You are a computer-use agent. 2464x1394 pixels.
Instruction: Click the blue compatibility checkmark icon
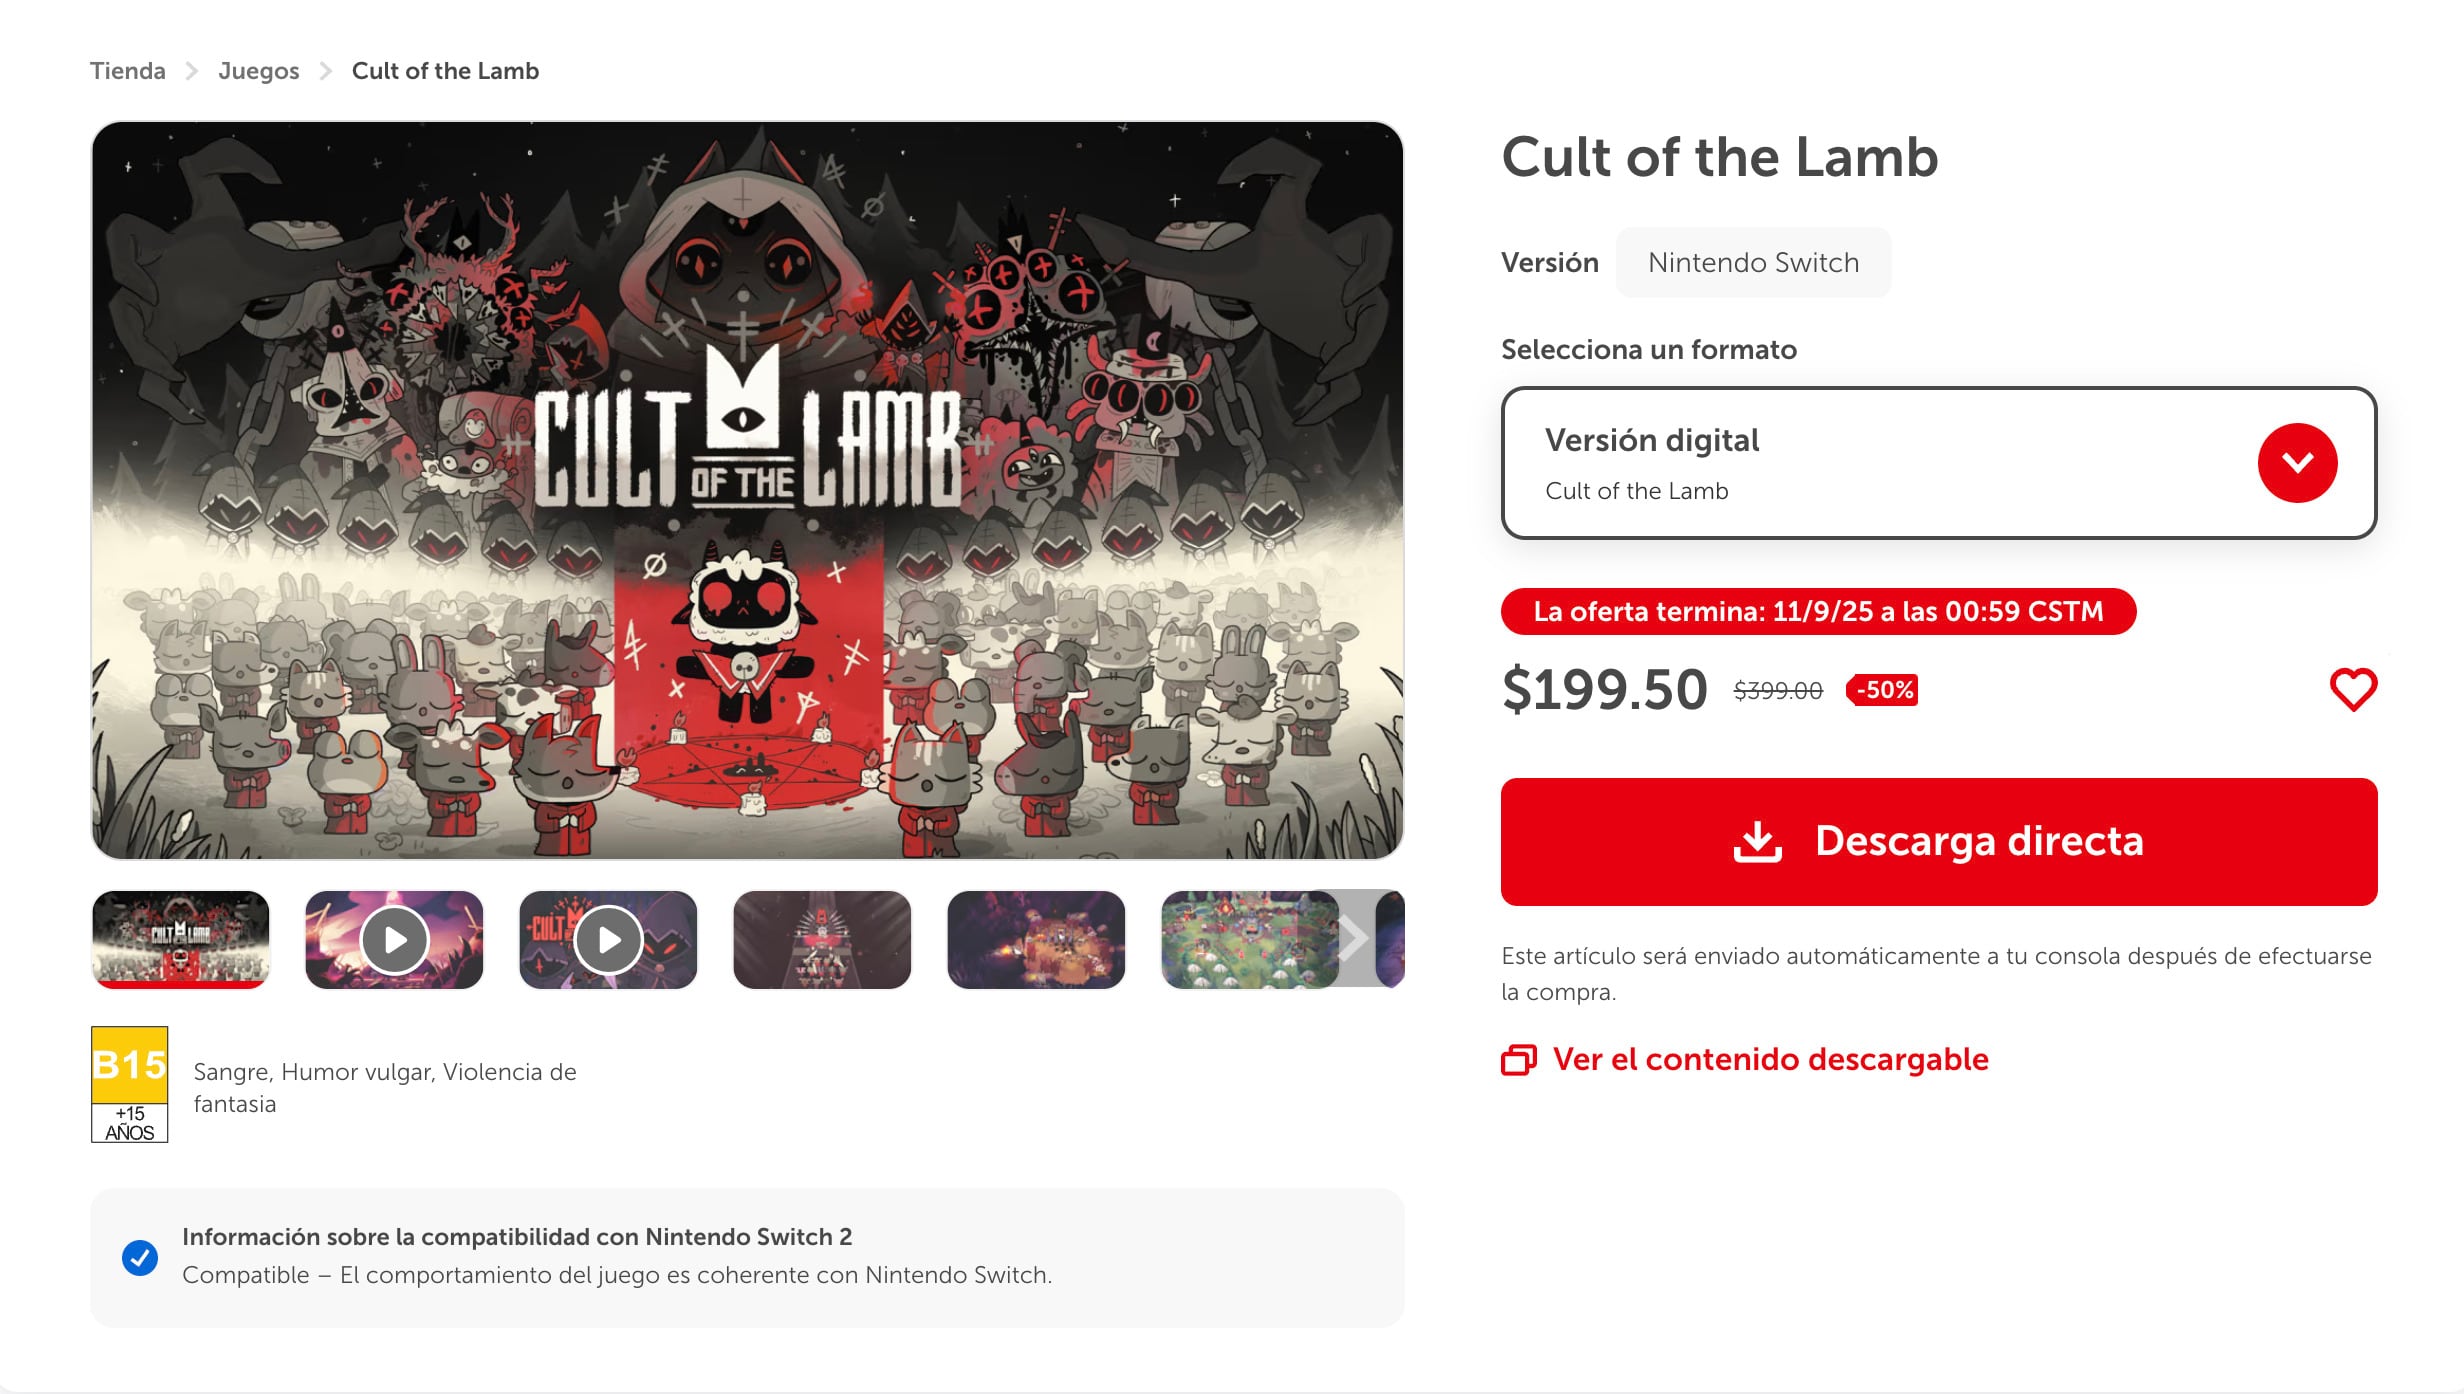coord(140,1257)
